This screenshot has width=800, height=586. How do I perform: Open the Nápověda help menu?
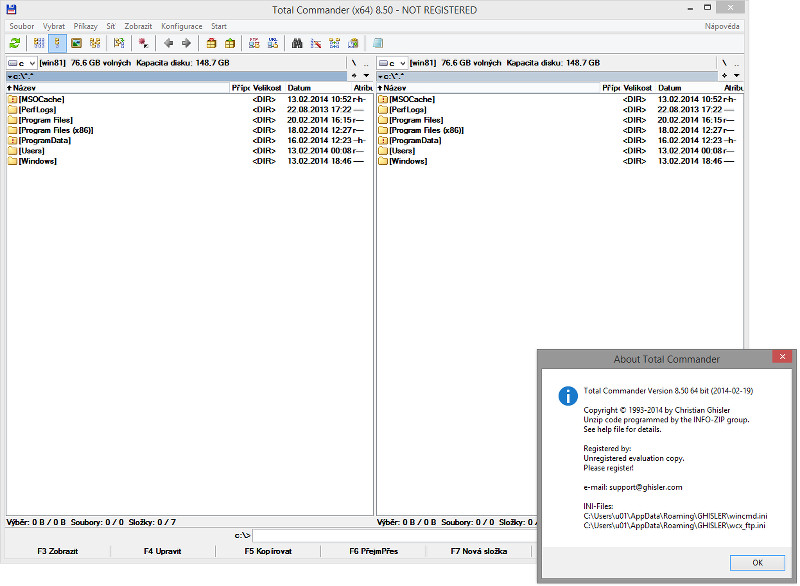pos(722,26)
